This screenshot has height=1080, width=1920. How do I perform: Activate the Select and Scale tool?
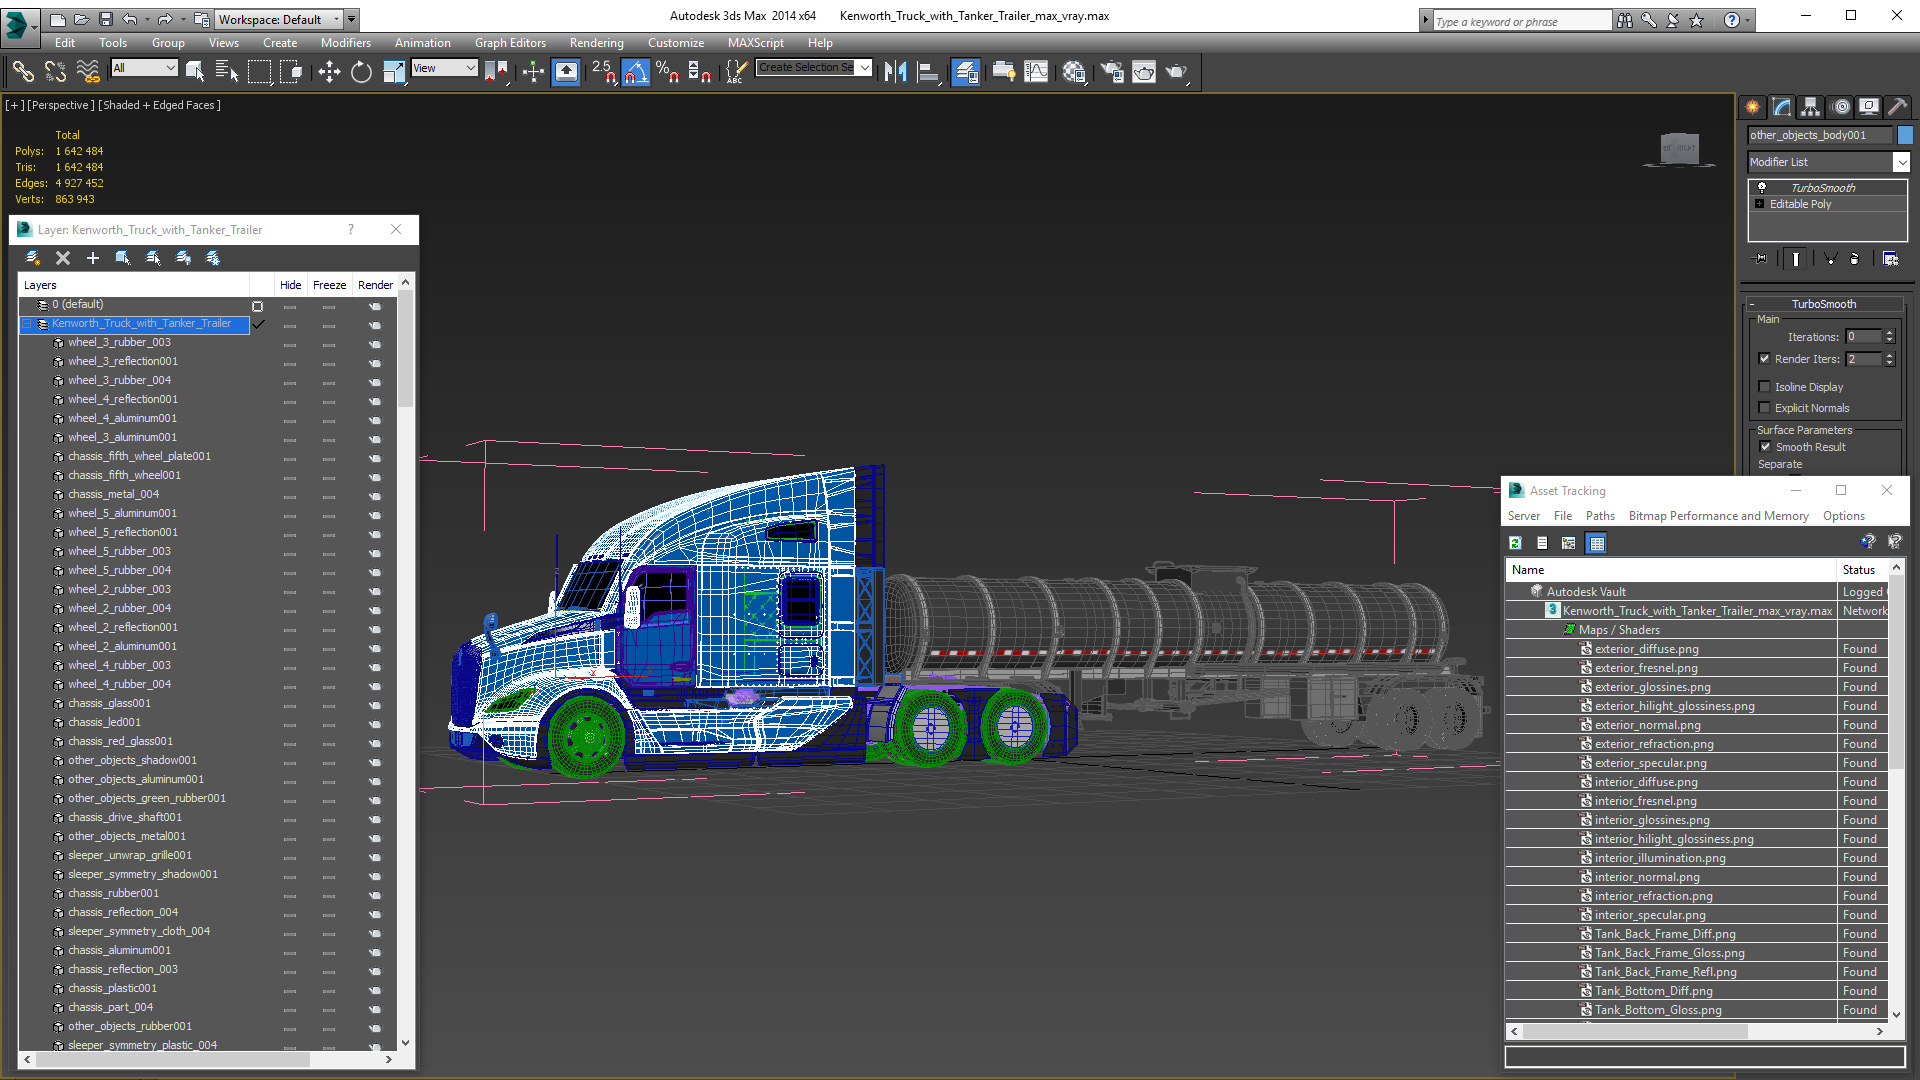(394, 71)
